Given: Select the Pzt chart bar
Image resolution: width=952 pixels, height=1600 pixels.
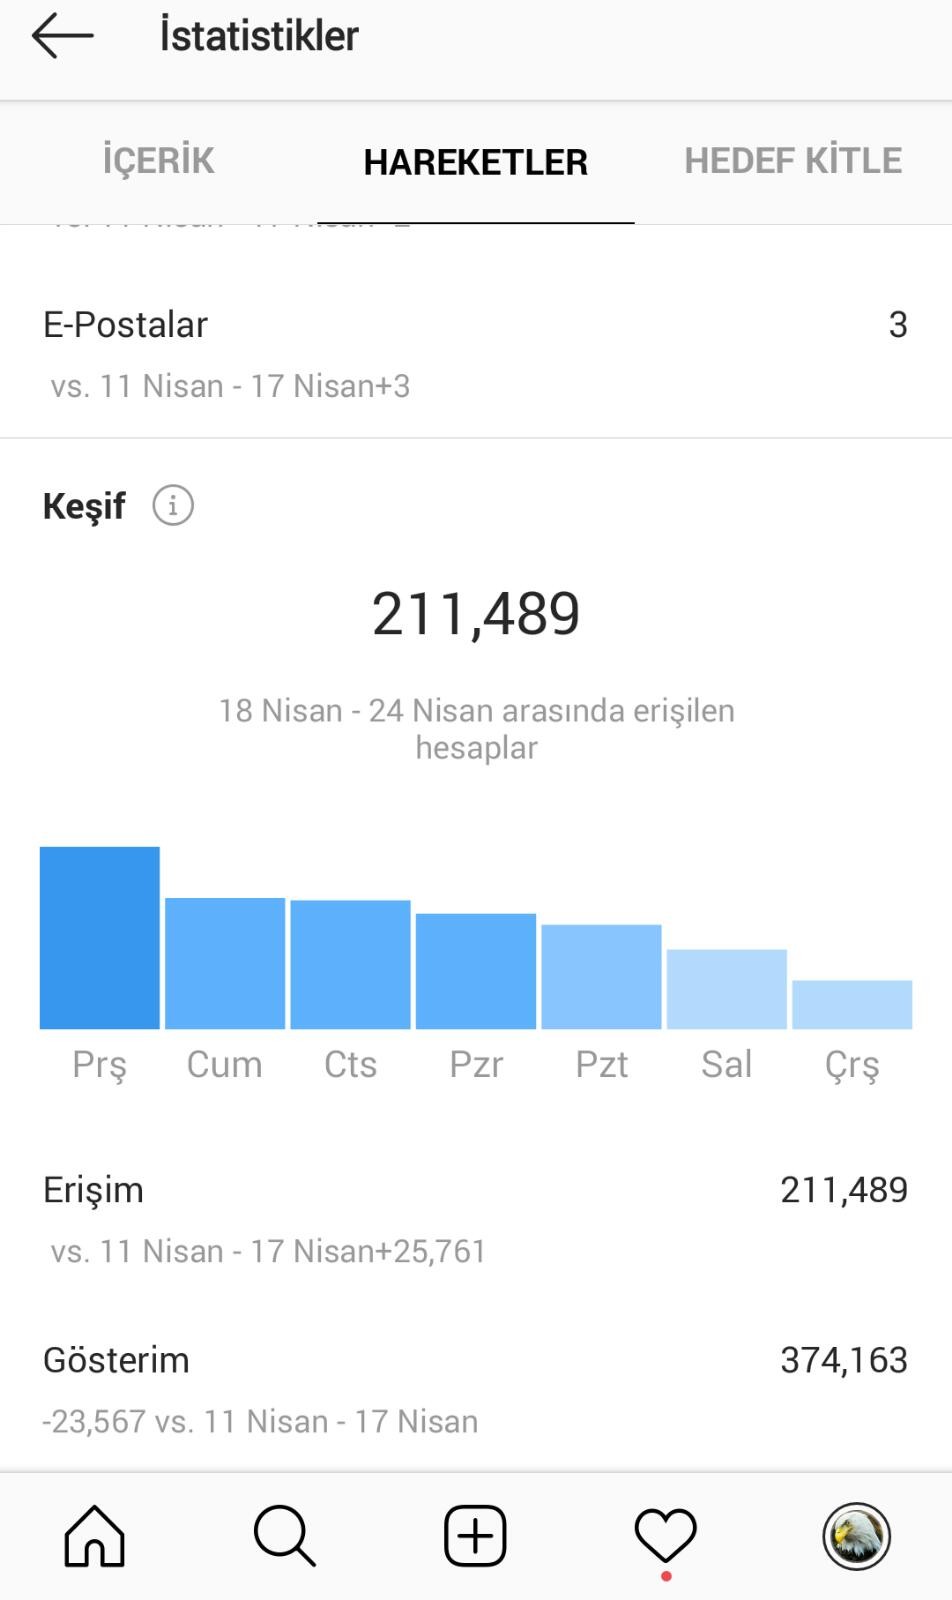Looking at the screenshot, I should coord(602,977).
